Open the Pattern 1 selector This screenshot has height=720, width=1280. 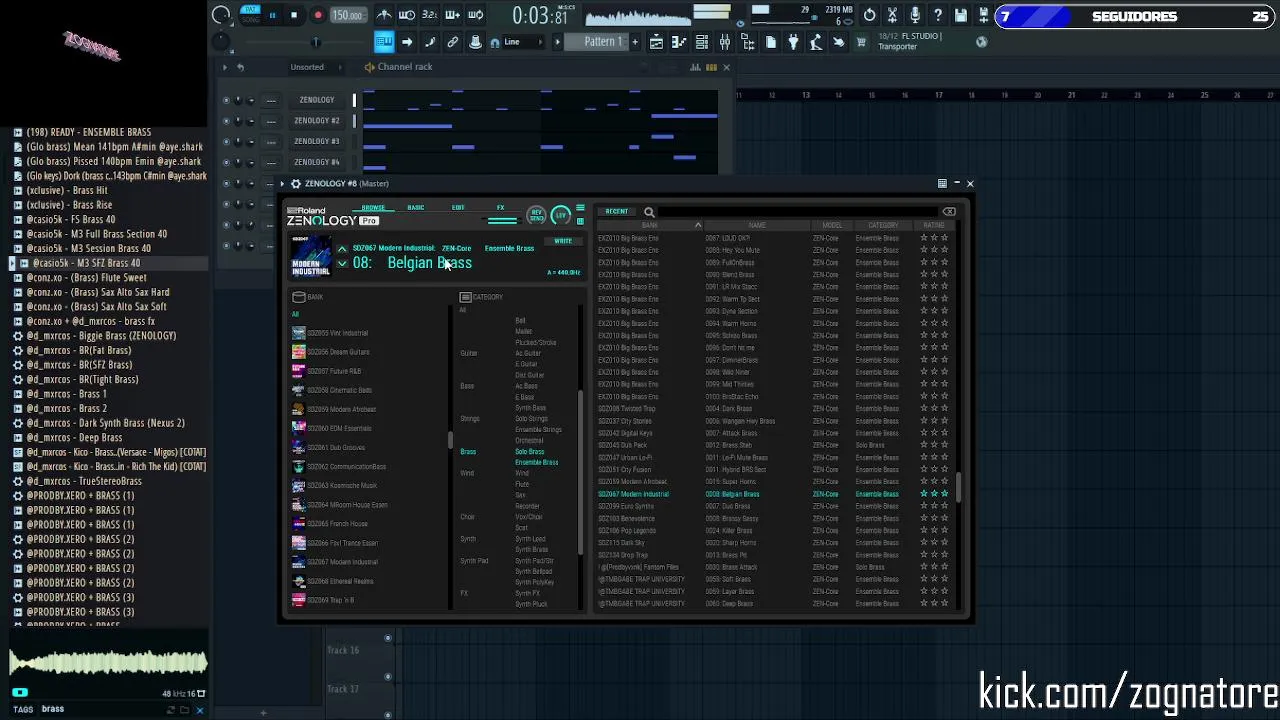599,42
